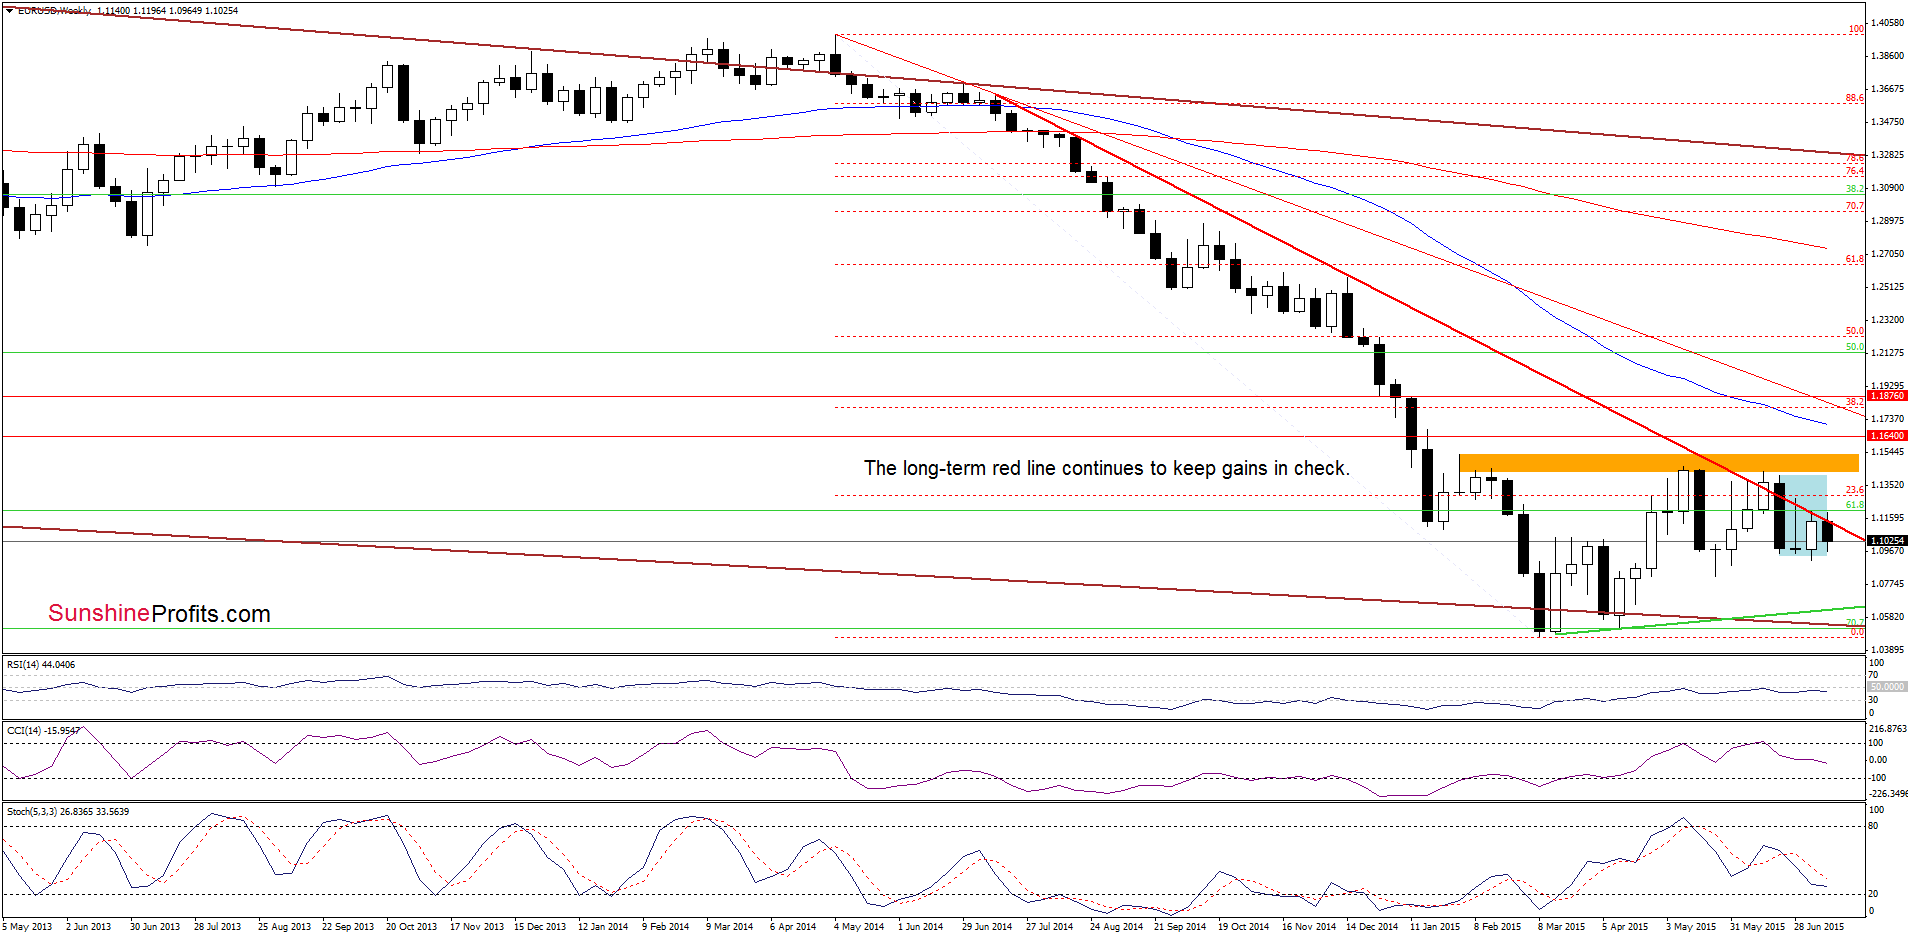1908x935 pixels.
Task: Click the 1.13520 price axis label
Action: 1886,484
